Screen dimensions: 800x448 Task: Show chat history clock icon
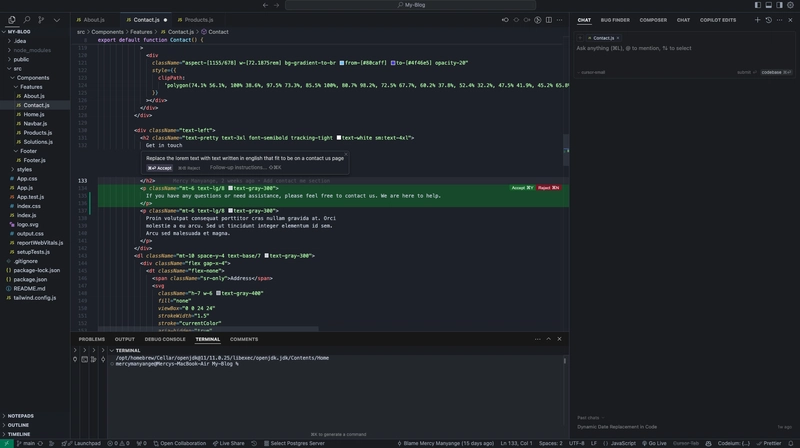[768, 20]
